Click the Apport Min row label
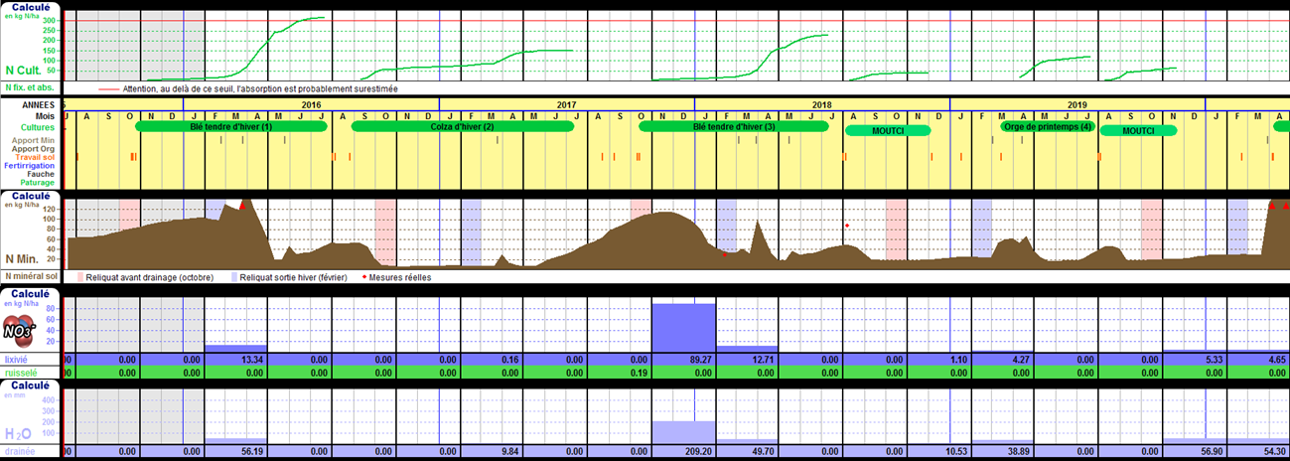This screenshot has width=1290, height=461. click(33, 140)
